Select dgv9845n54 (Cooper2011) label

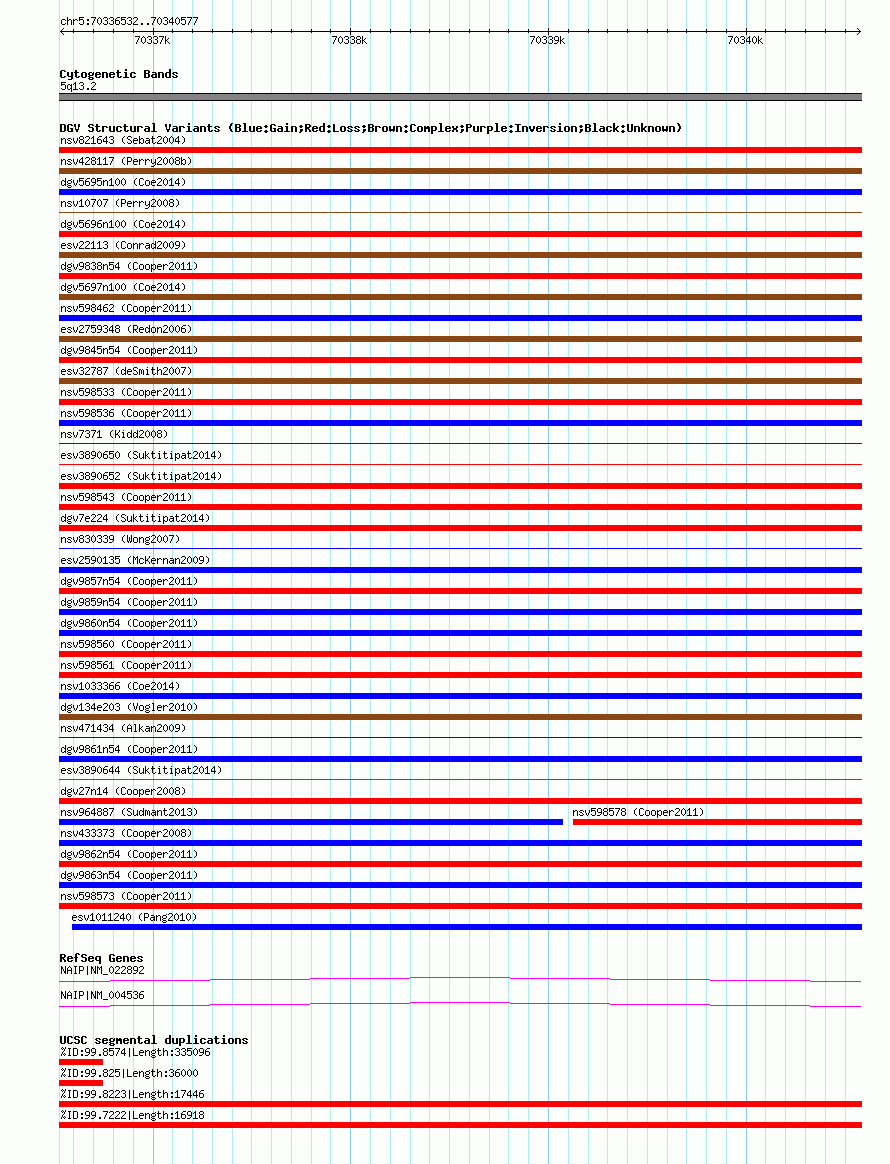click(129, 350)
